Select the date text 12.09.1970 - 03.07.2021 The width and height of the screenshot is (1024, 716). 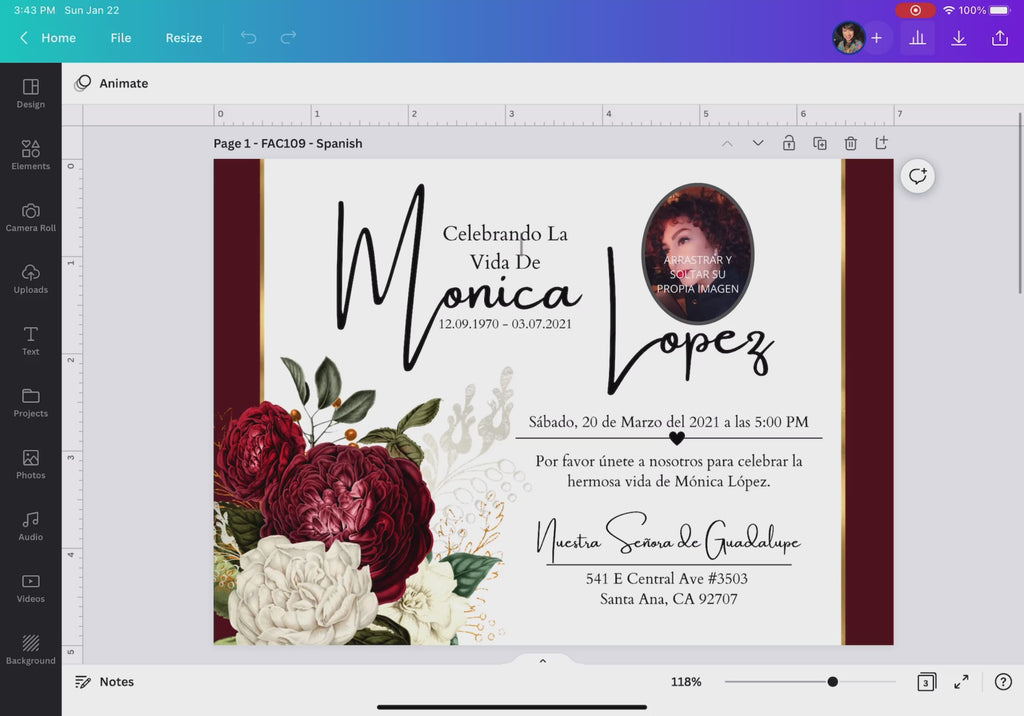[505, 324]
